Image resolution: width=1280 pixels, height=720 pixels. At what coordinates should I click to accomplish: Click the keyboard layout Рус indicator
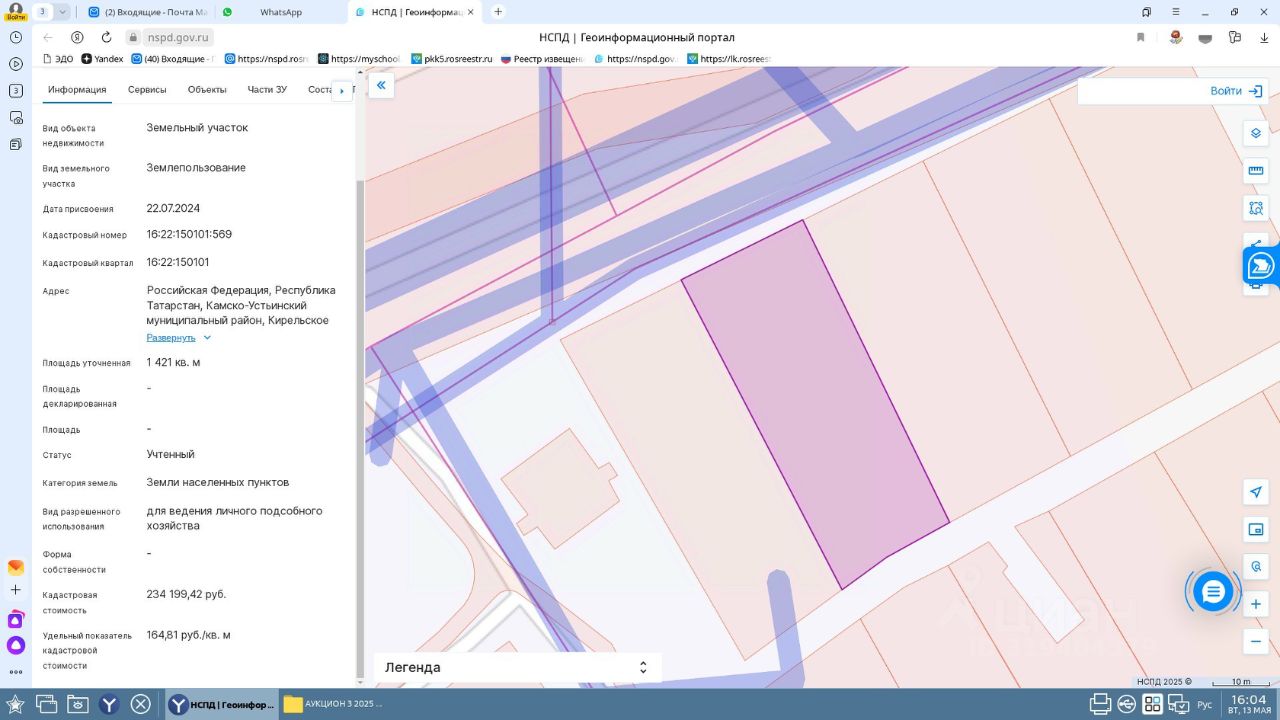click(x=1204, y=705)
